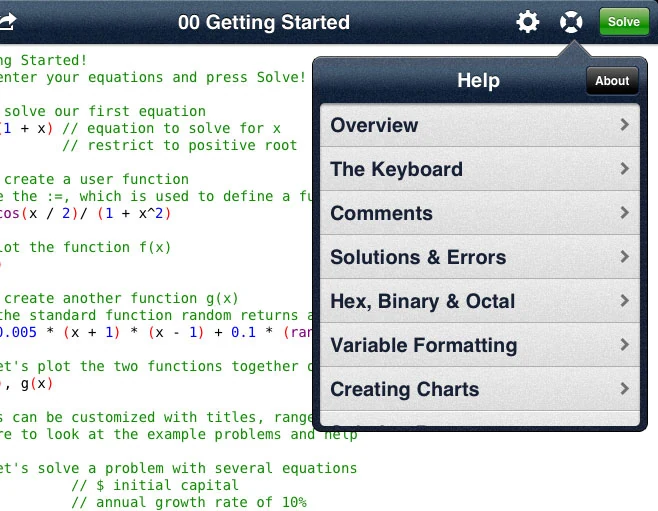Click 'create another function g(x)' comment

[x=121, y=298]
